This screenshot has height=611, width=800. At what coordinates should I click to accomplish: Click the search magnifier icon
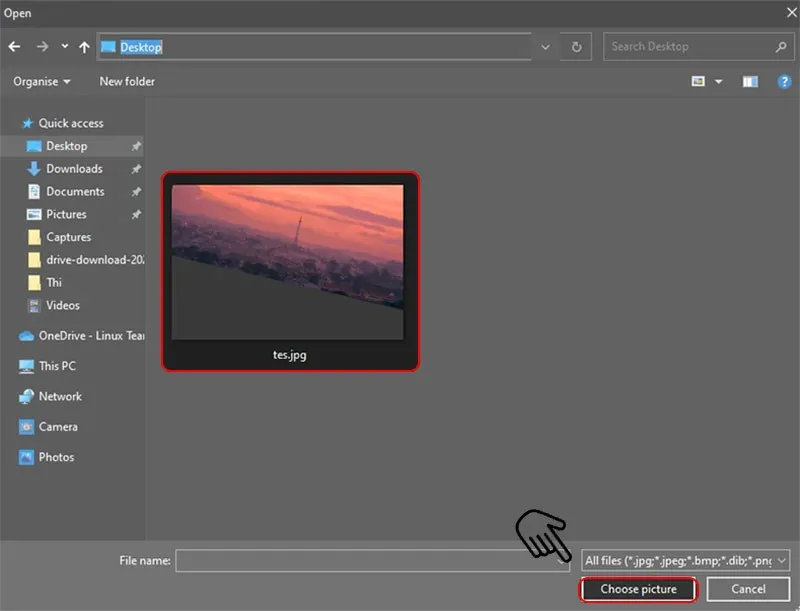click(781, 47)
